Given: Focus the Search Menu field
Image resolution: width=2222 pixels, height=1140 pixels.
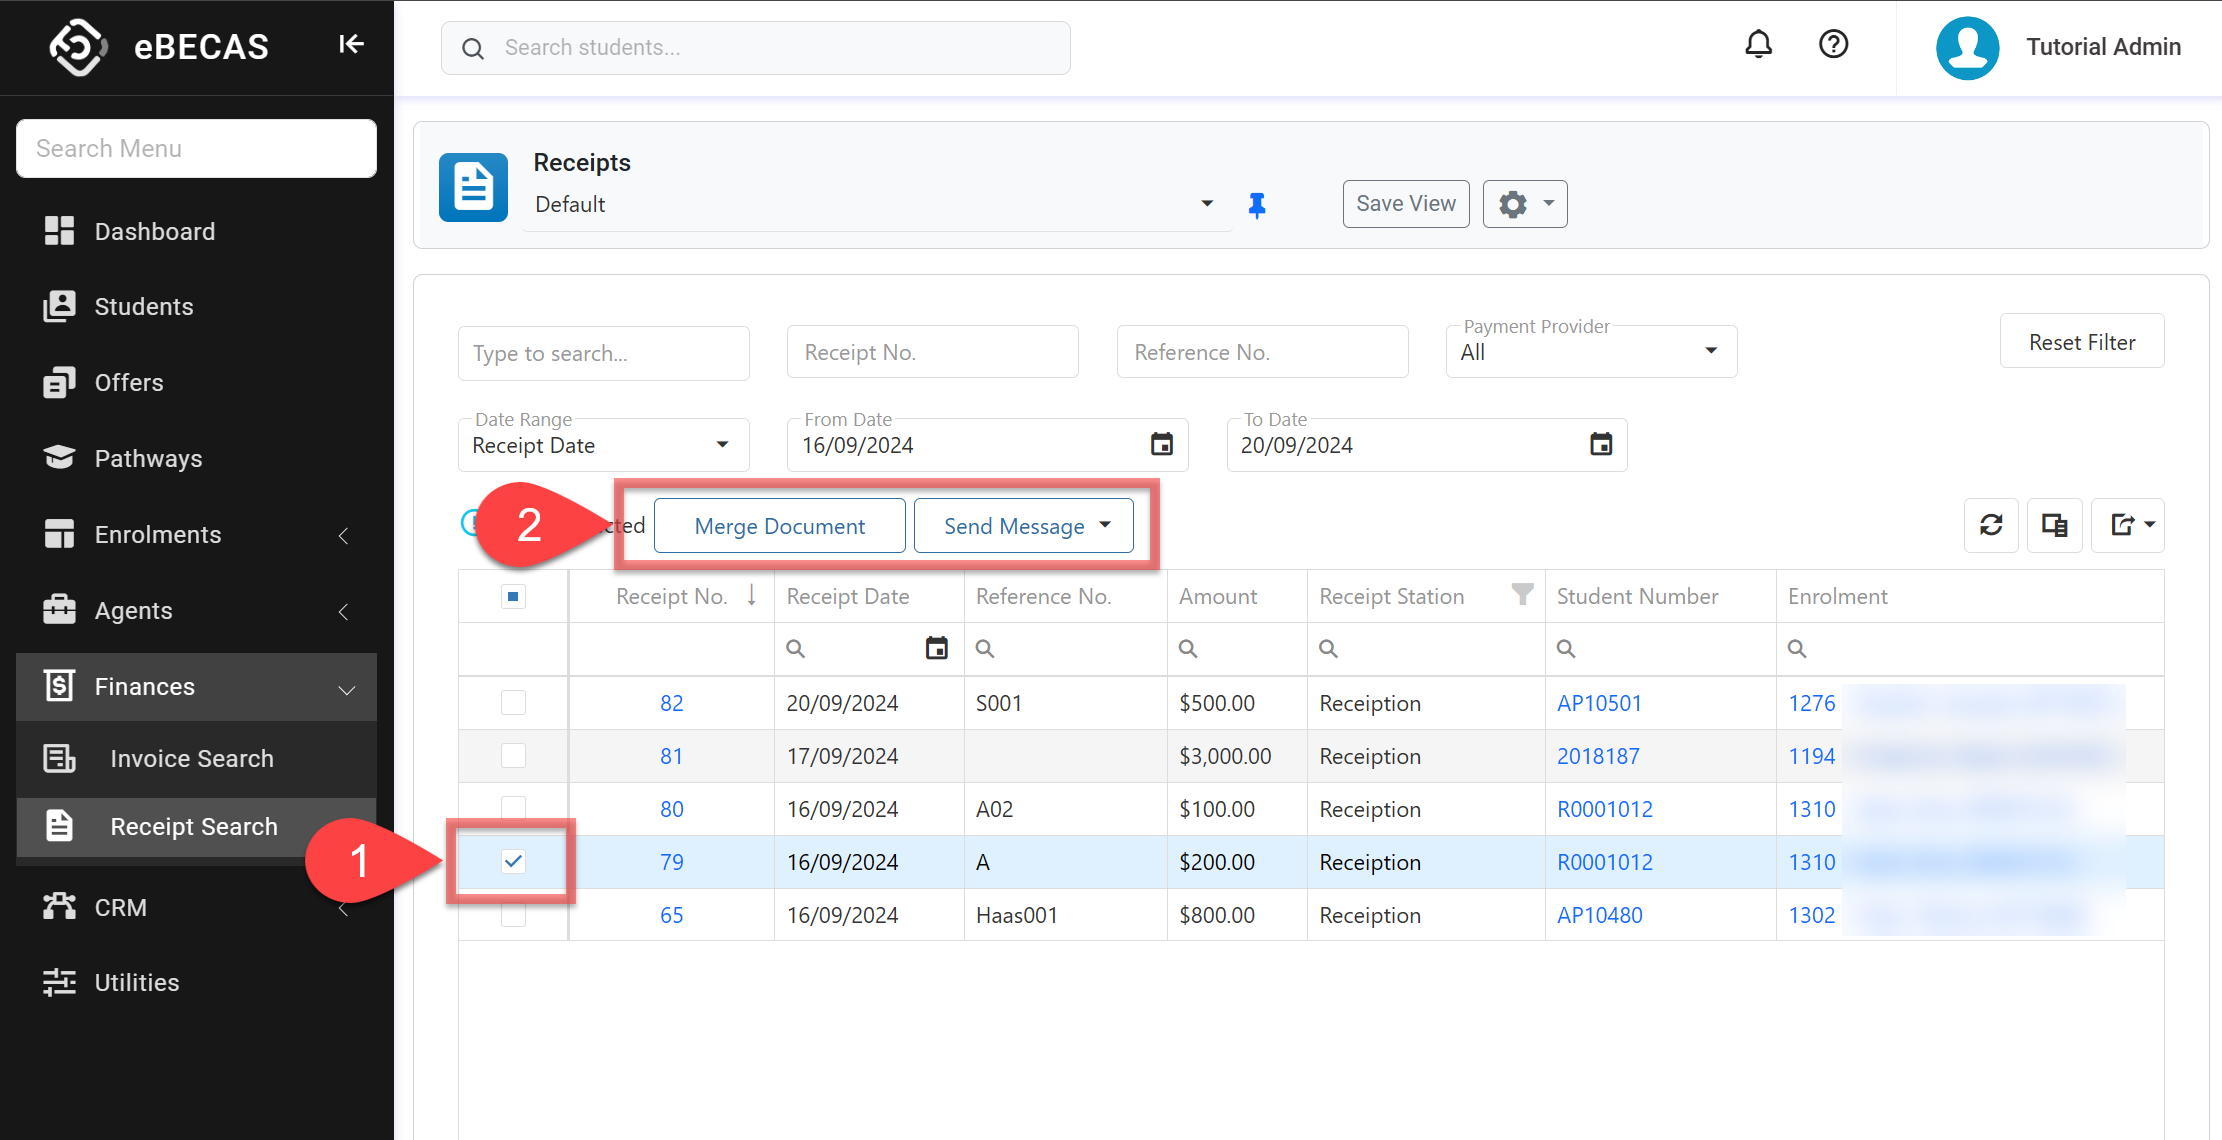Looking at the screenshot, I should (196, 149).
